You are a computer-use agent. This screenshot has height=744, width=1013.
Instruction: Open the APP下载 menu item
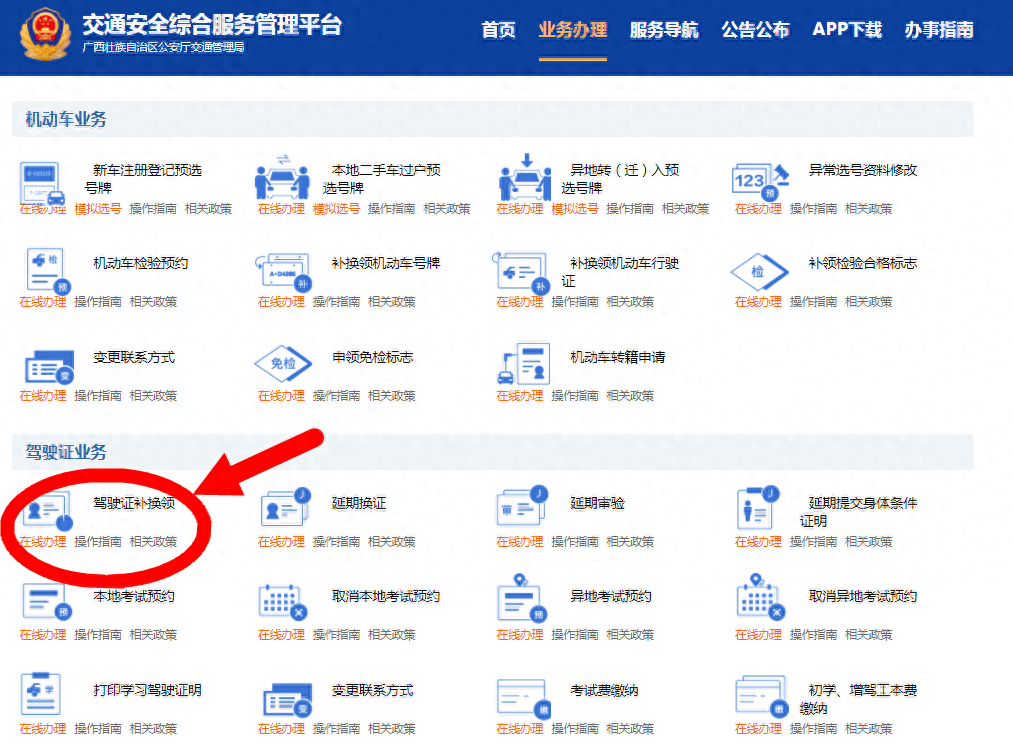point(847,30)
